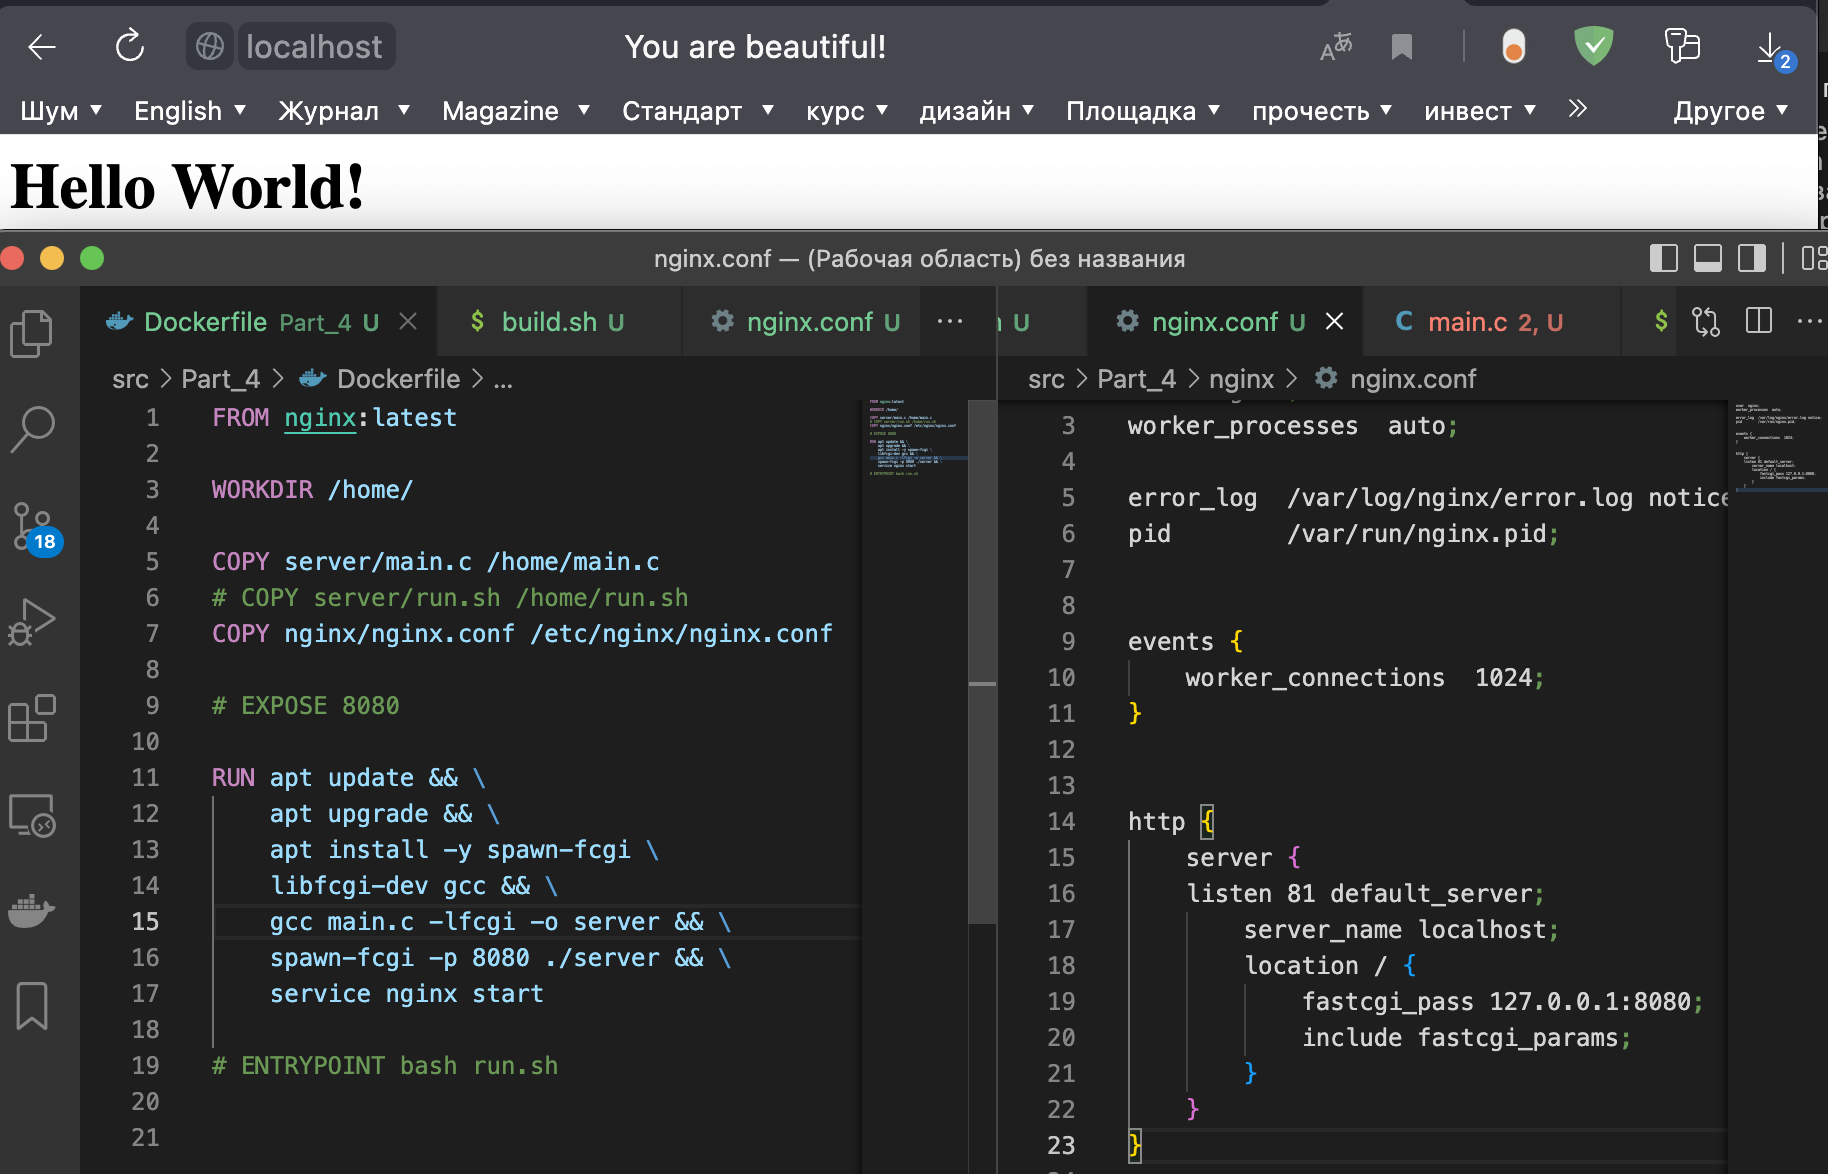
Task: Toggle the secondary sidebar layout button
Action: (1752, 258)
